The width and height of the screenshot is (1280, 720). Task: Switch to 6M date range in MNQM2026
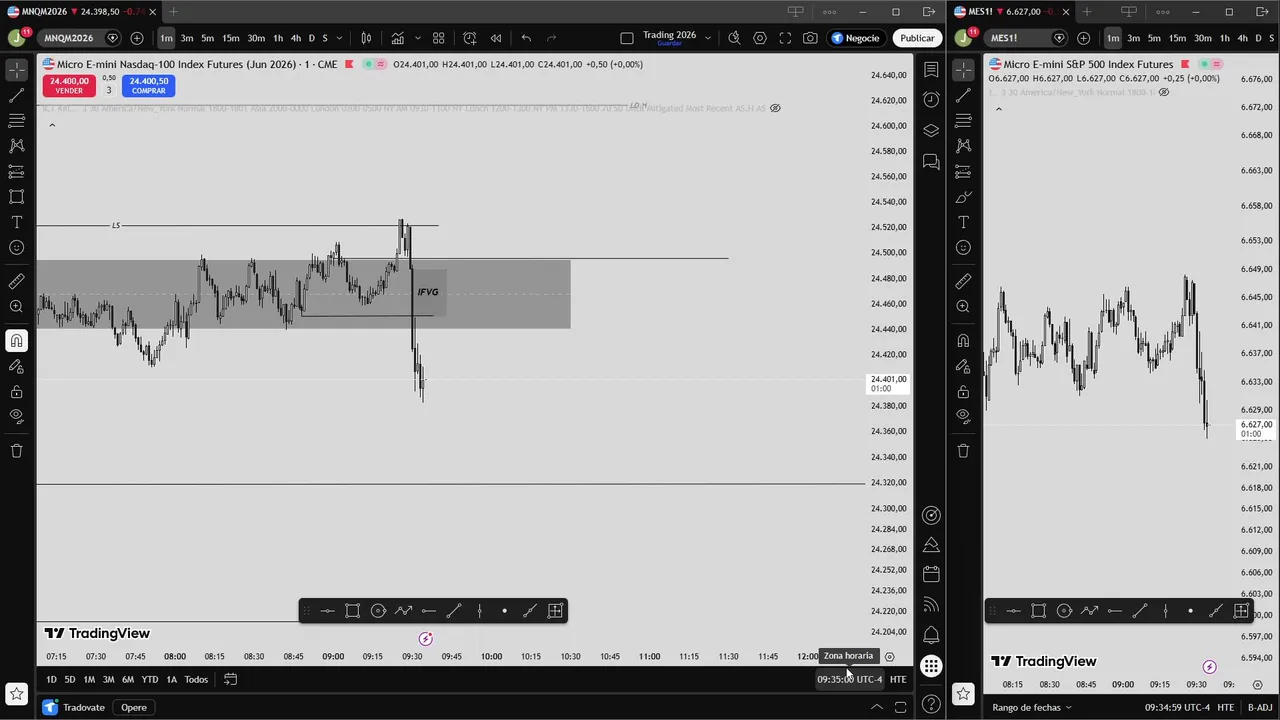coord(128,680)
